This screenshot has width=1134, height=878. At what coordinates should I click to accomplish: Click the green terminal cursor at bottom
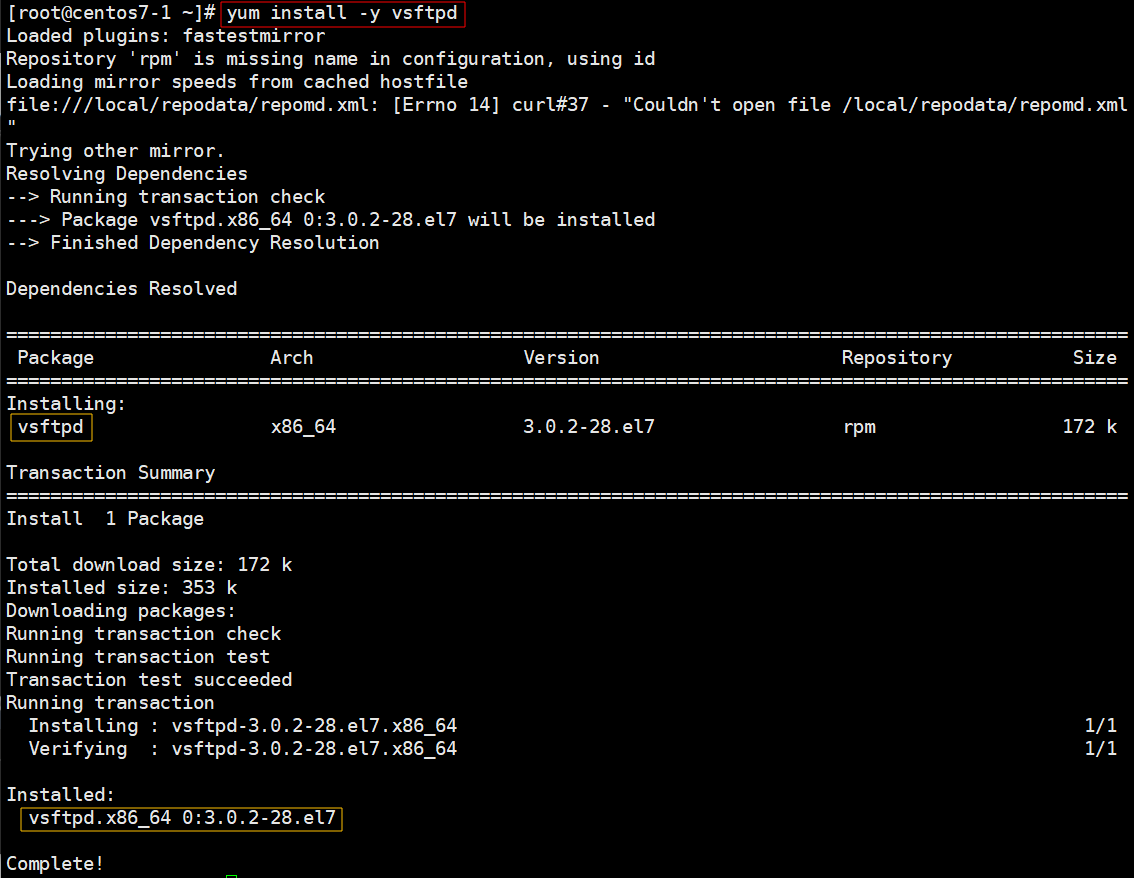pos(231,876)
